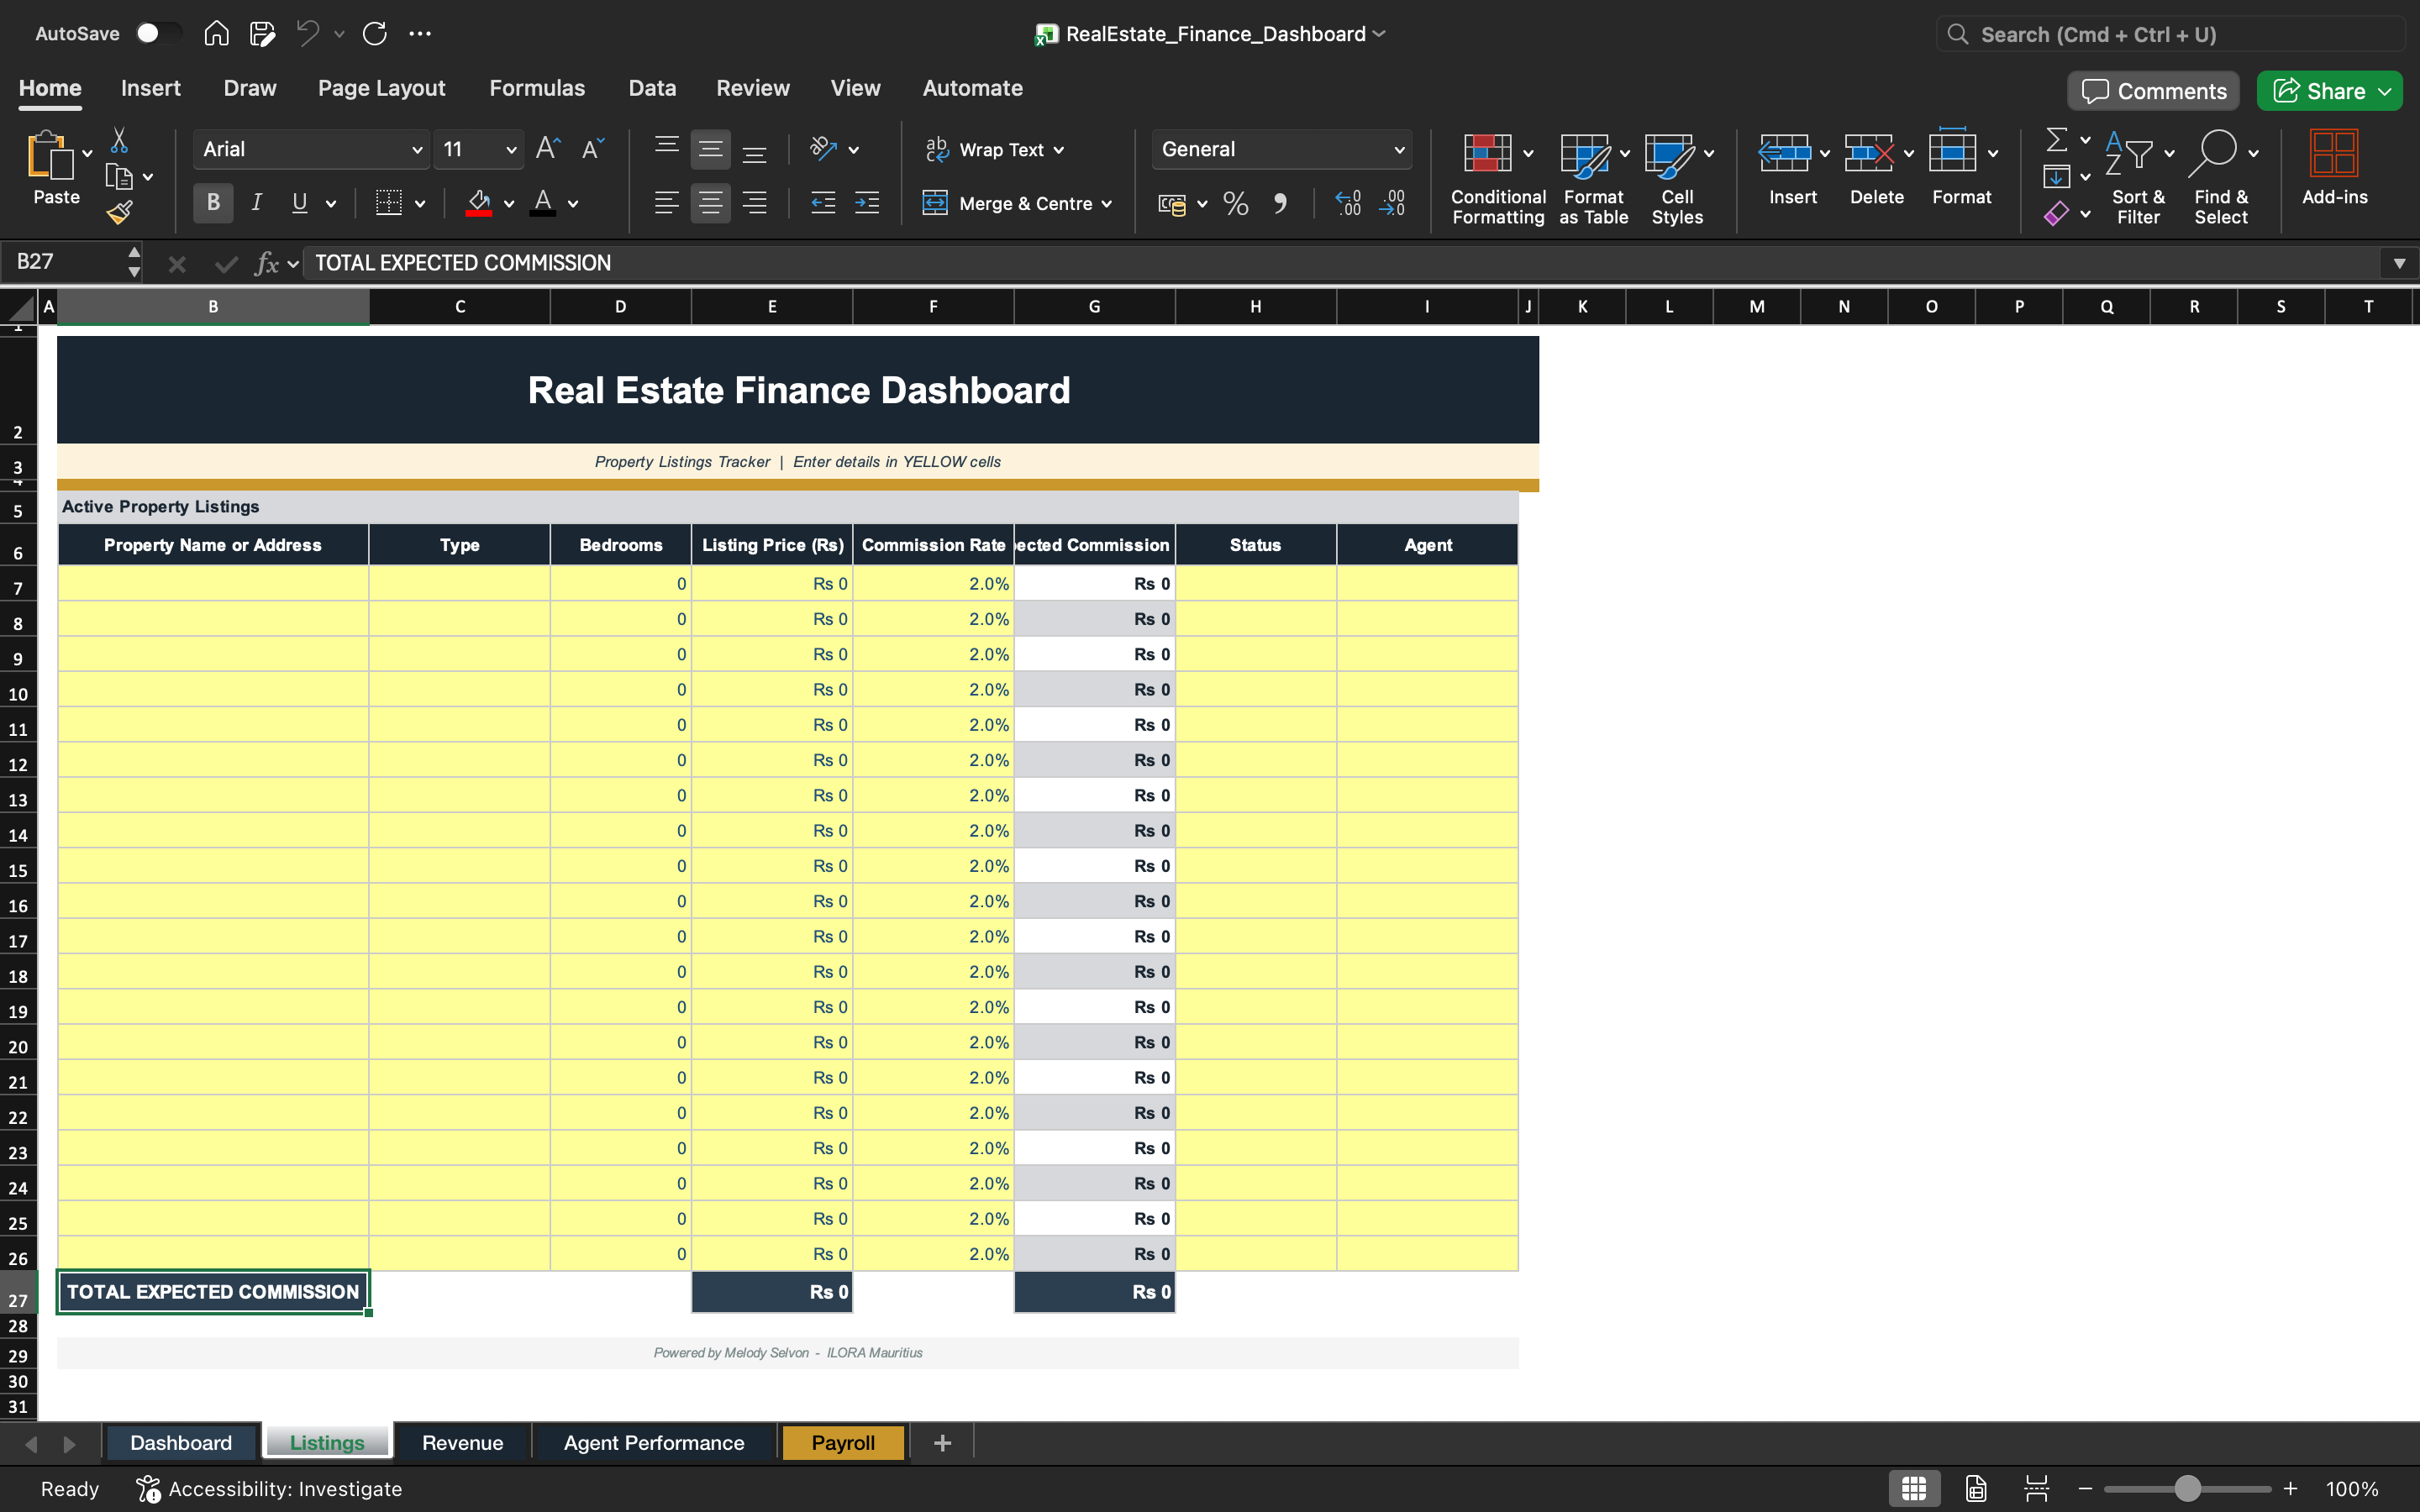Open fill colour dropdown arrow
Screen dimensions: 2420x1512
pyautogui.click(x=509, y=204)
